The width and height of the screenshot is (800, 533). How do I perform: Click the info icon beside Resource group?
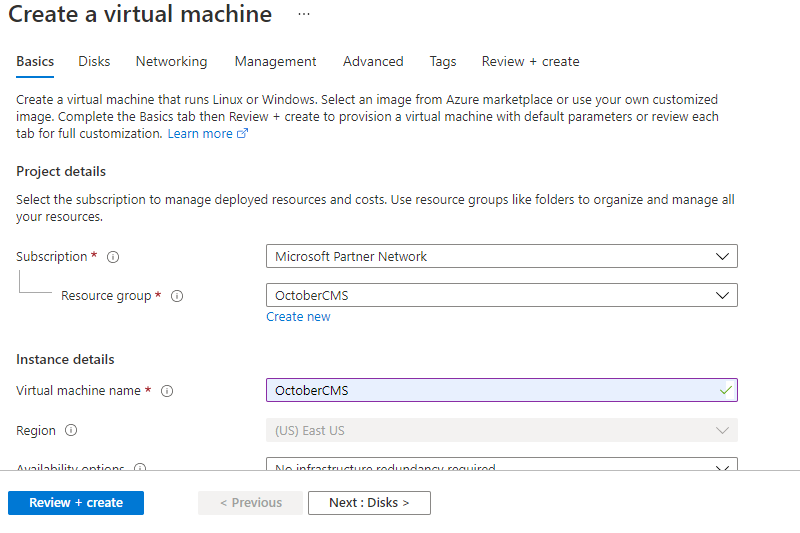click(177, 296)
